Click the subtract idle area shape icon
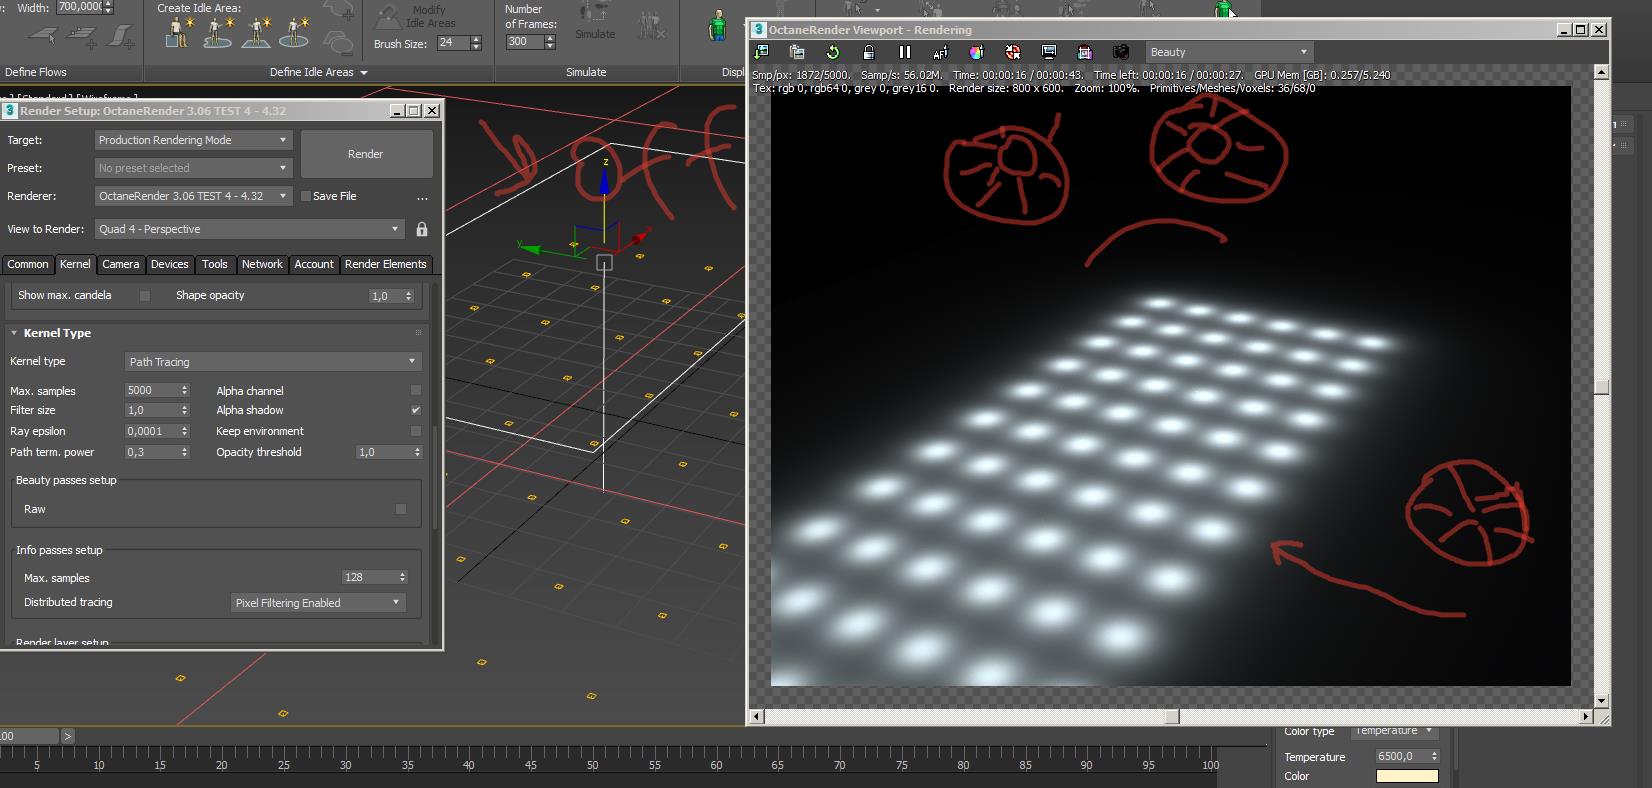The image size is (1652, 788). (x=340, y=42)
